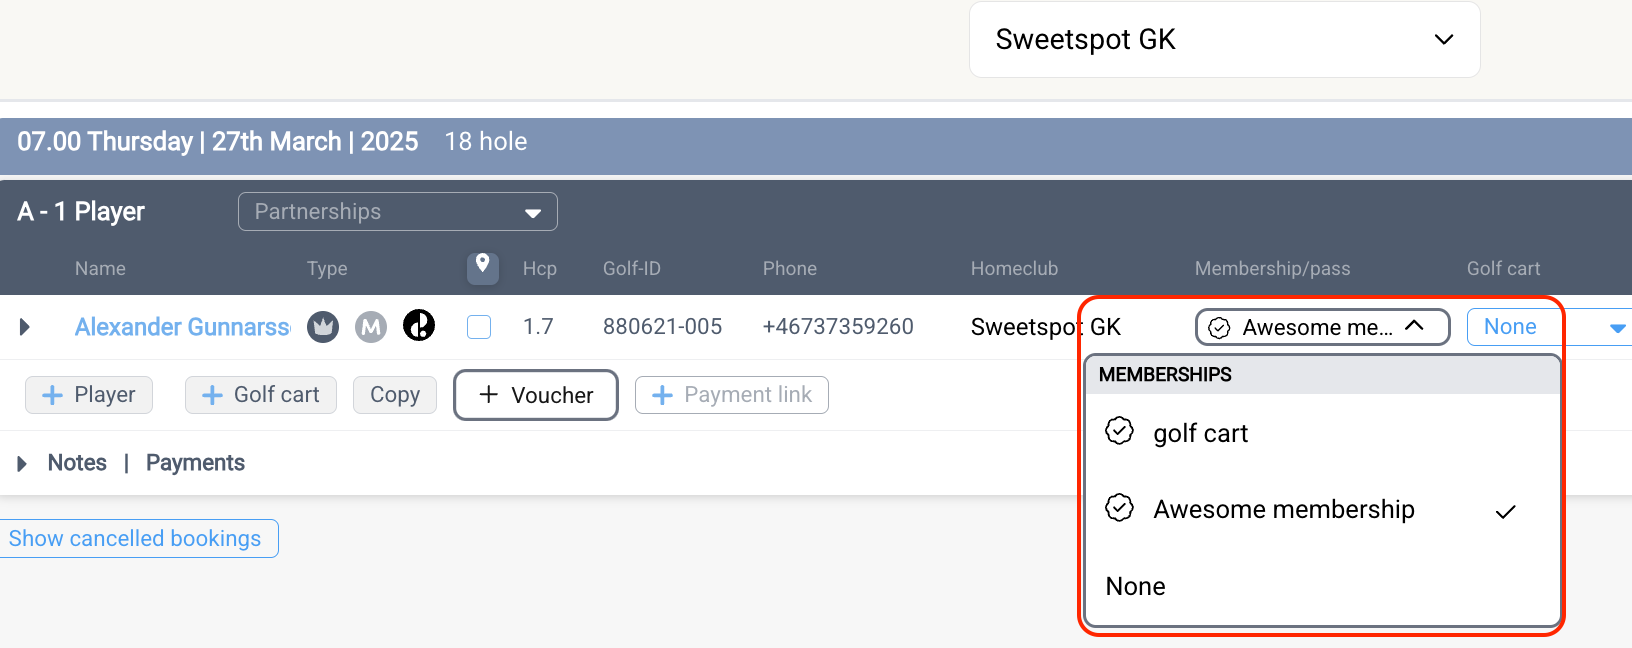Screen dimensions: 1632x648
Task: Tick the checkbox in Alexander Gunnarsson's row
Action: coord(480,327)
